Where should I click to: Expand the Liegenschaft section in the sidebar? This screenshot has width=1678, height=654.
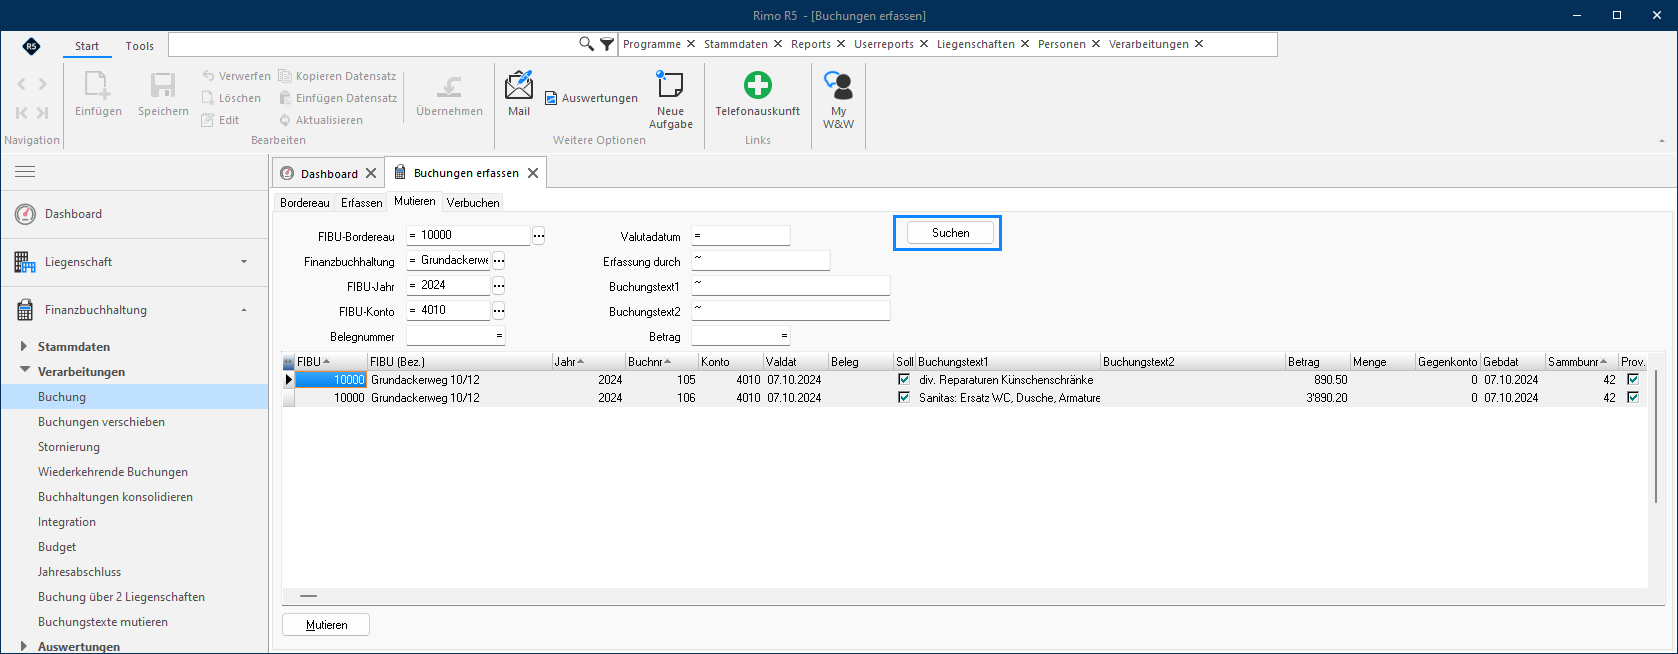point(244,262)
